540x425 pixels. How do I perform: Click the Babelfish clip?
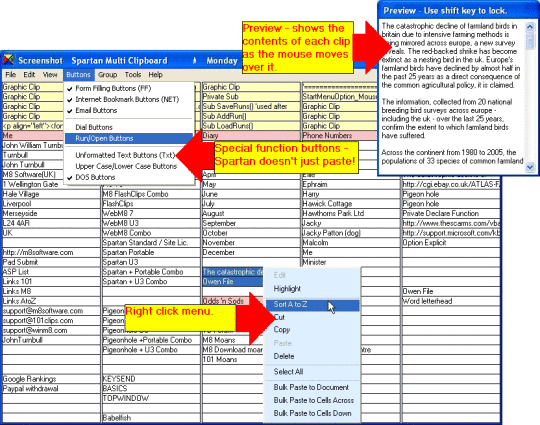[x=151, y=418]
